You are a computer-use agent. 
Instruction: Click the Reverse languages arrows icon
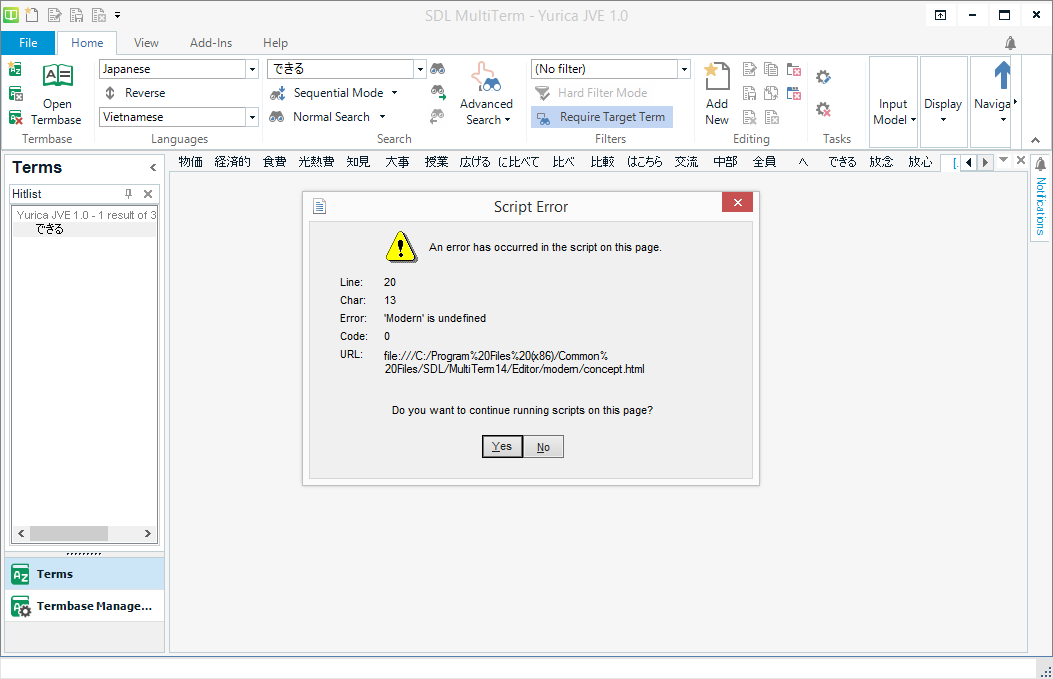click(110, 93)
